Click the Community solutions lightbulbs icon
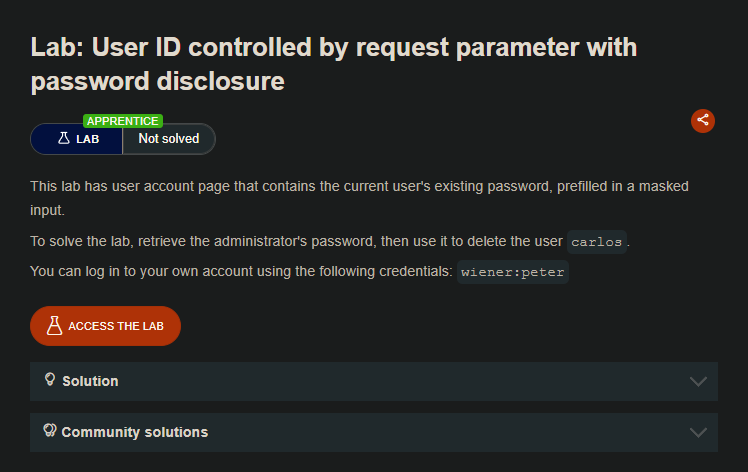The width and height of the screenshot is (748, 472). (x=49, y=431)
